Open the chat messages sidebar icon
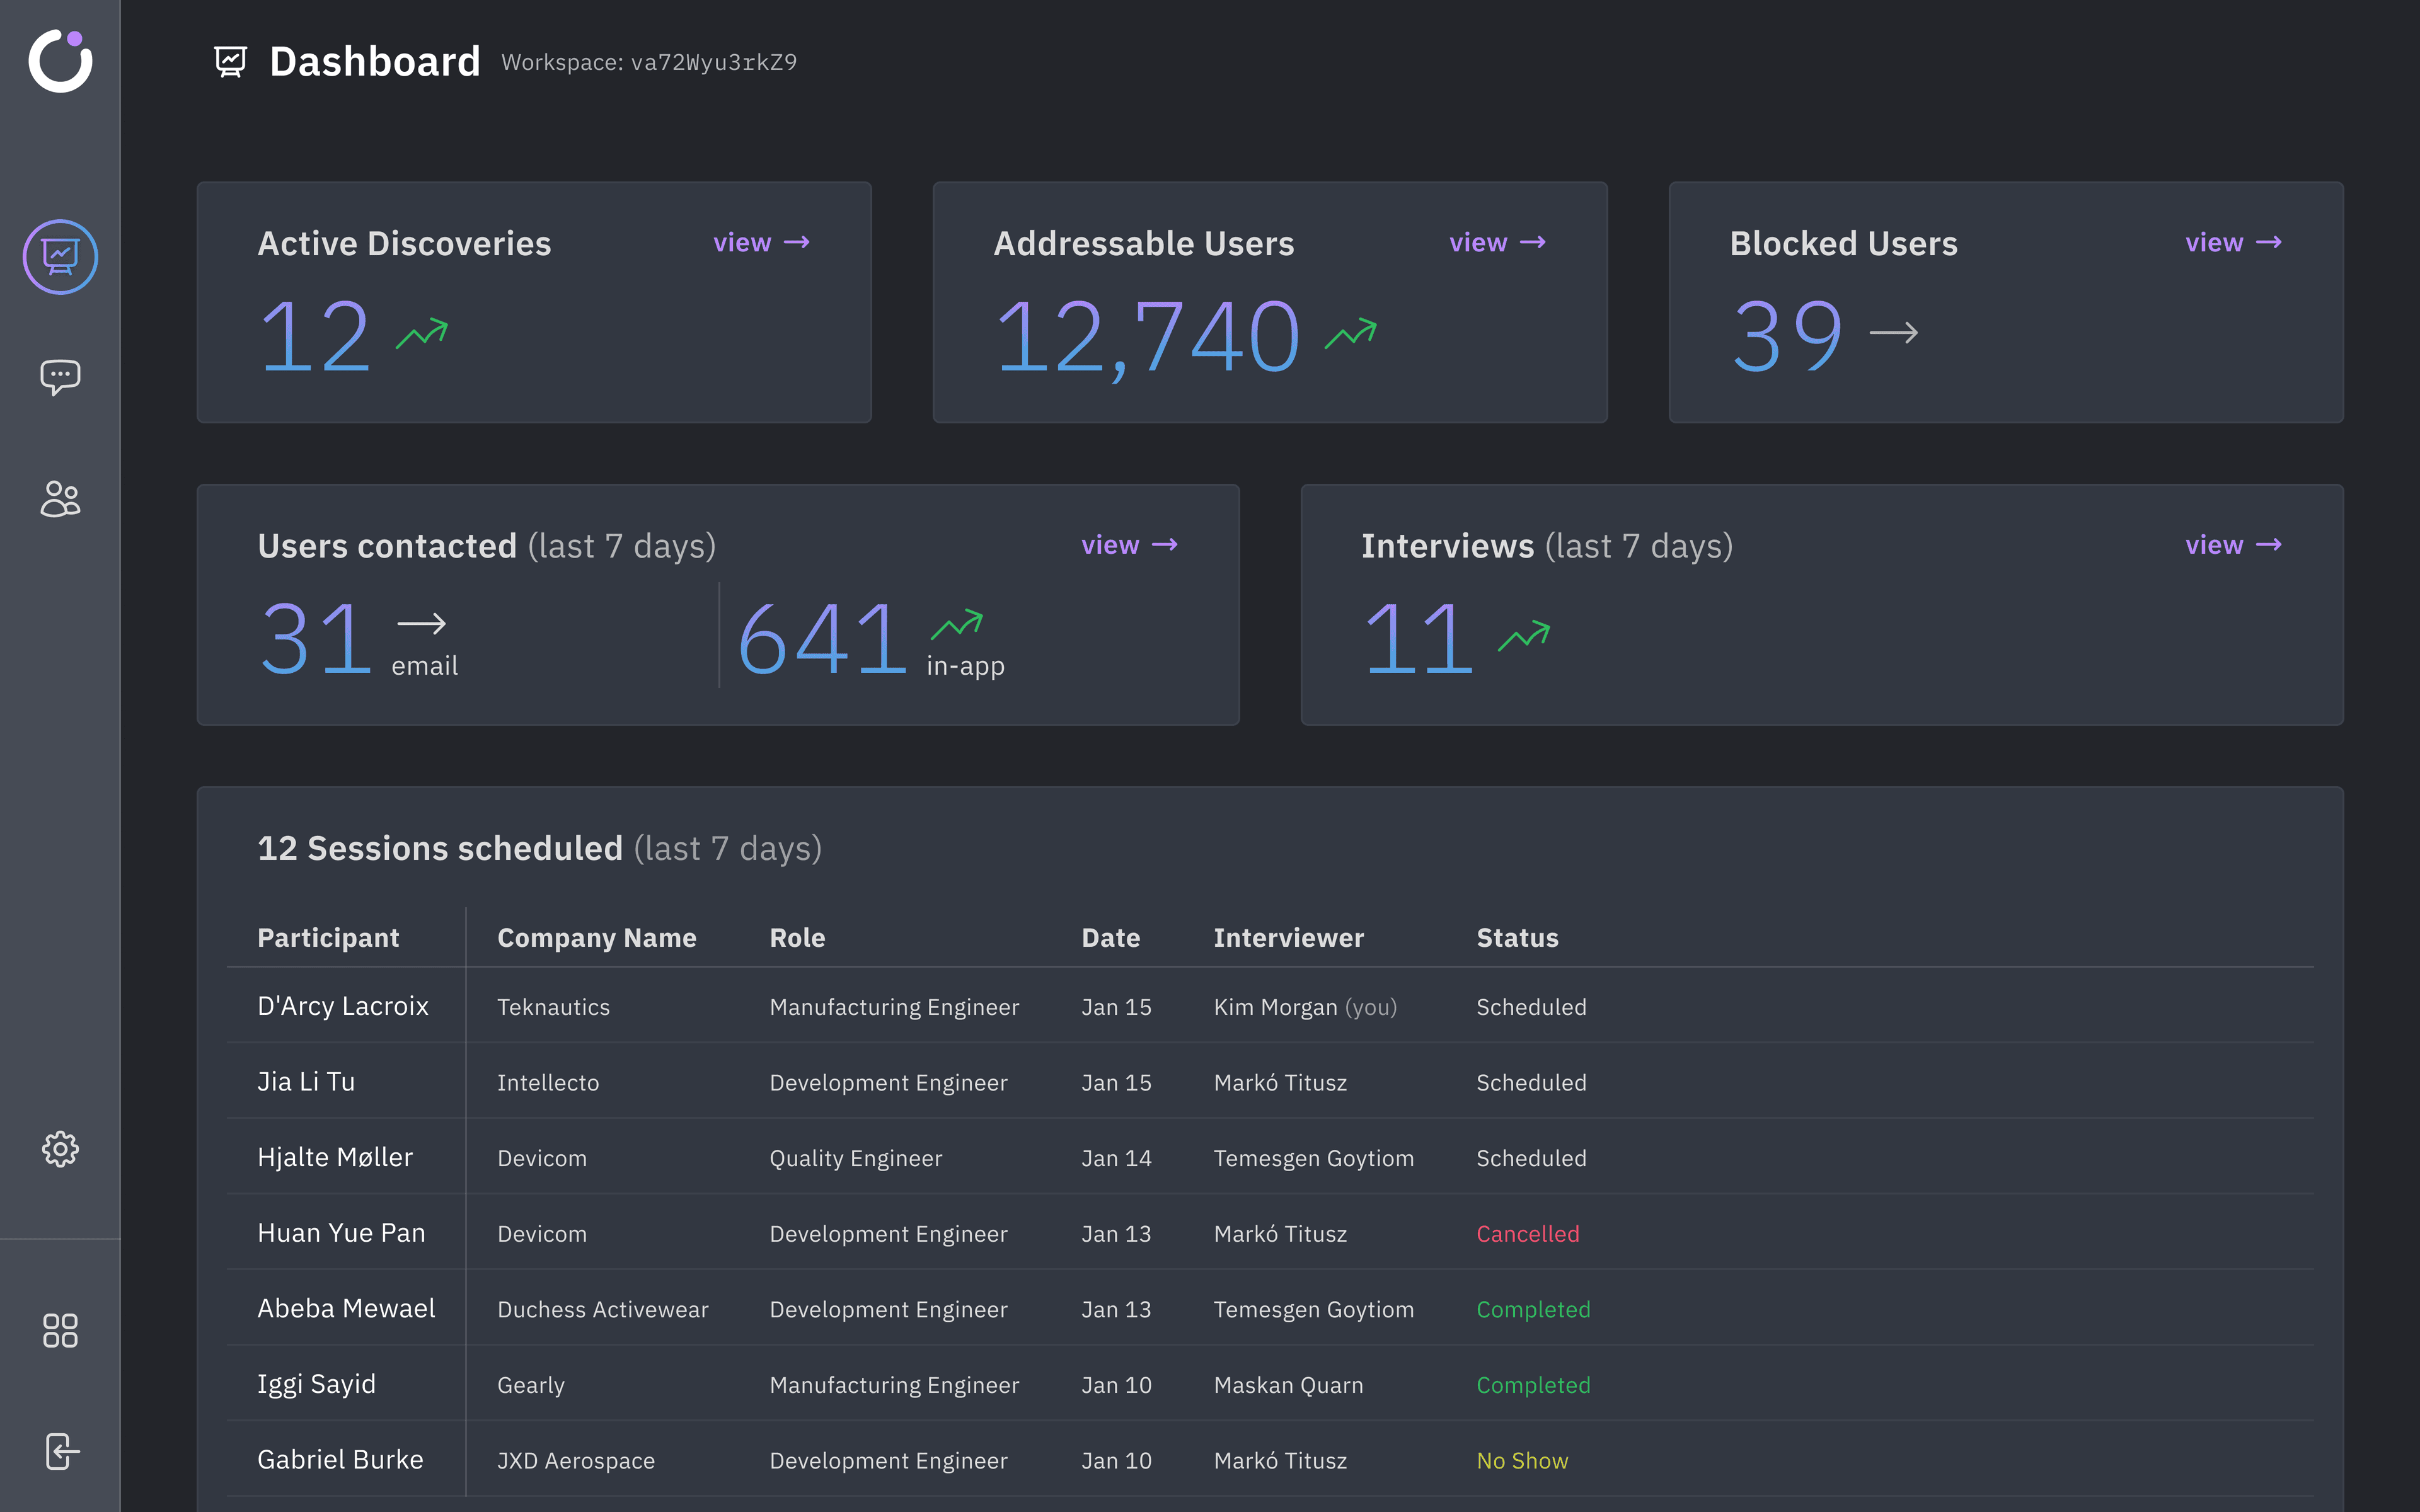The image size is (2420, 1512). pyautogui.click(x=60, y=377)
